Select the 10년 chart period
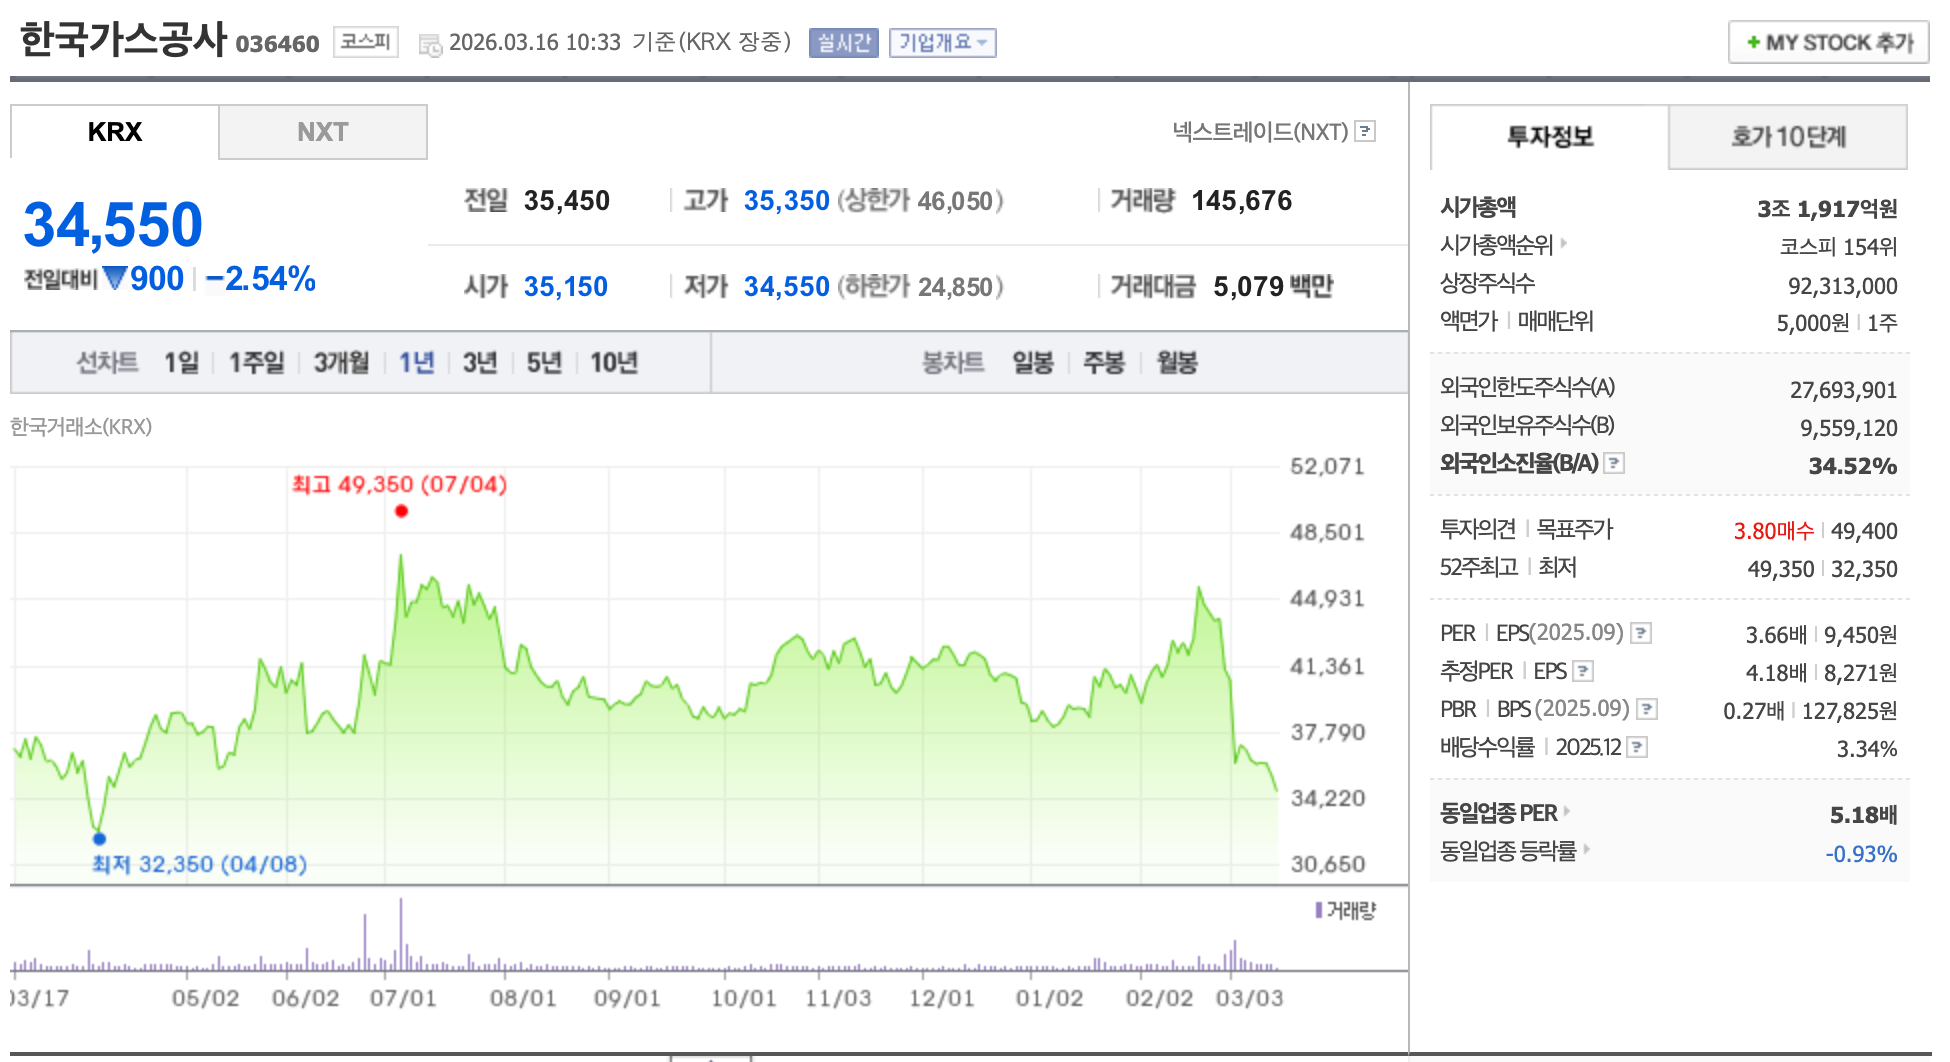1950x1062 pixels. click(x=614, y=362)
